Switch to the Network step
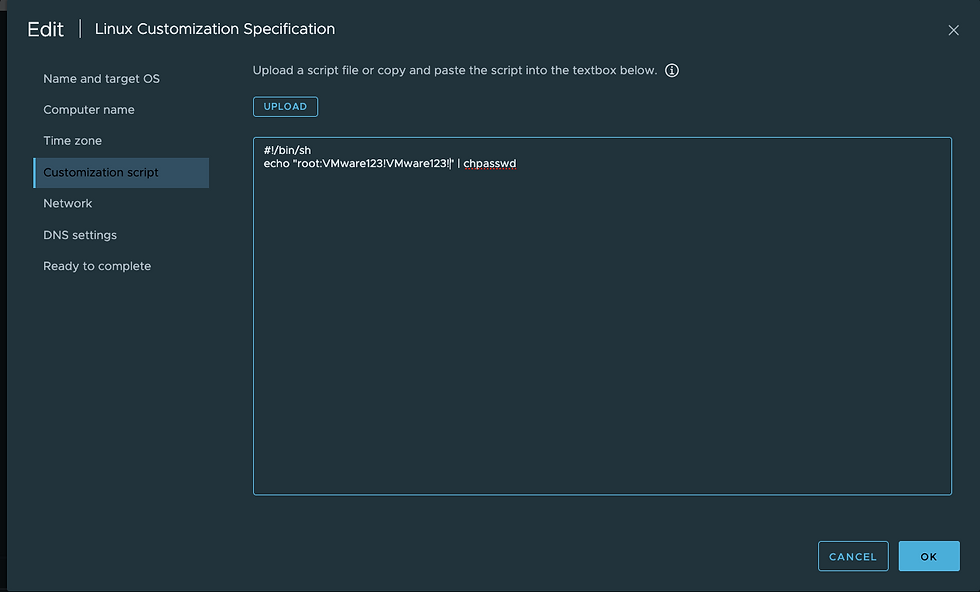Viewport: 980px width, 592px height. (x=68, y=203)
